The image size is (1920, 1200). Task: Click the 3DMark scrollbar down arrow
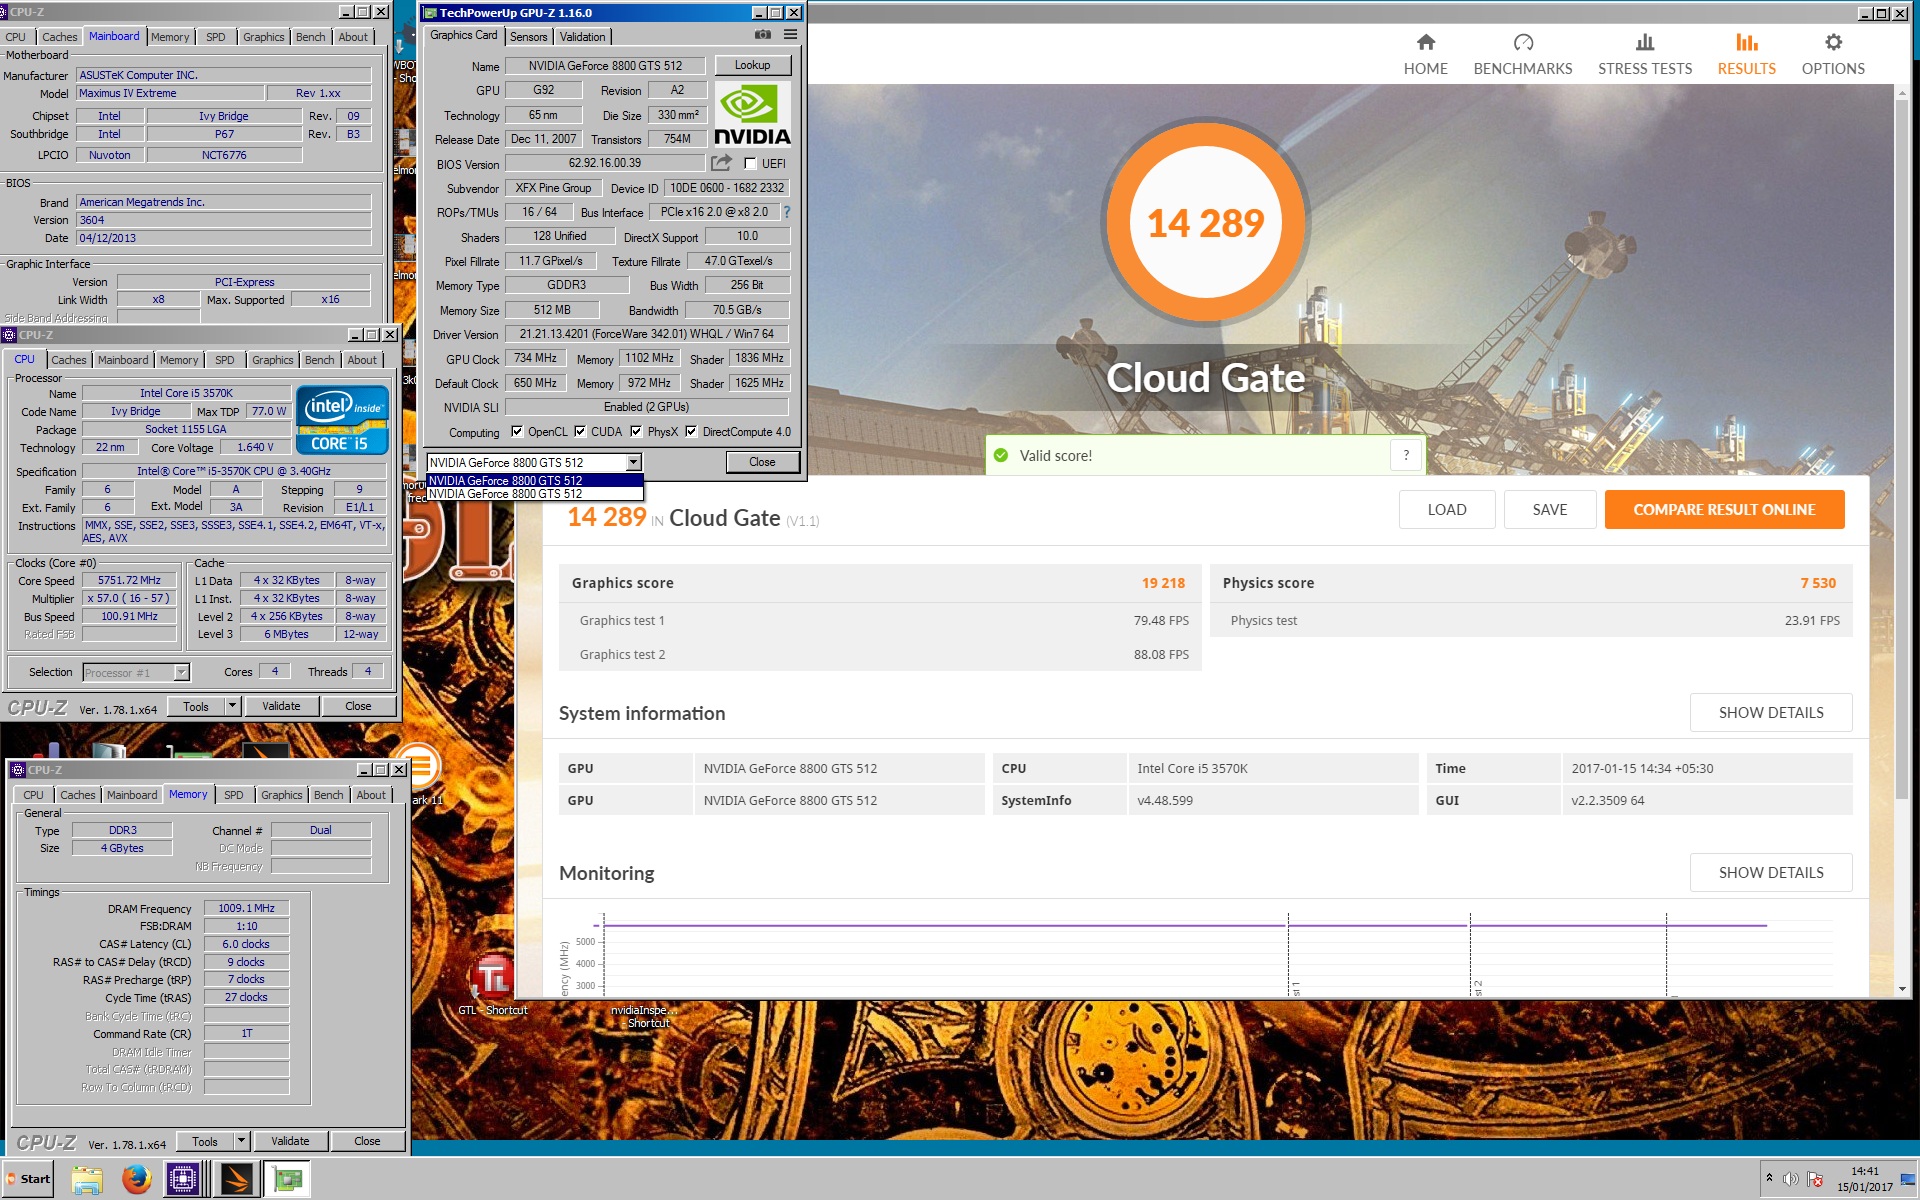point(1902,989)
